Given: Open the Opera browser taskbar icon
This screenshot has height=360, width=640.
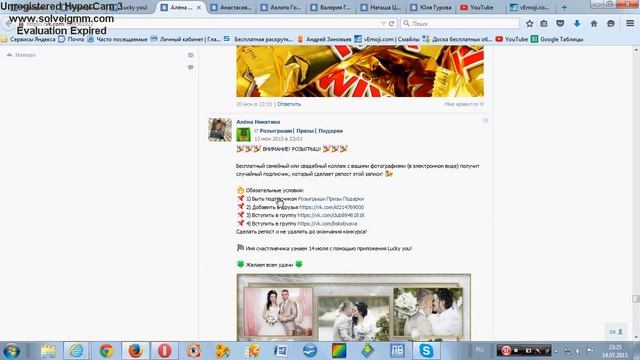Looking at the screenshot, I should [164, 351].
